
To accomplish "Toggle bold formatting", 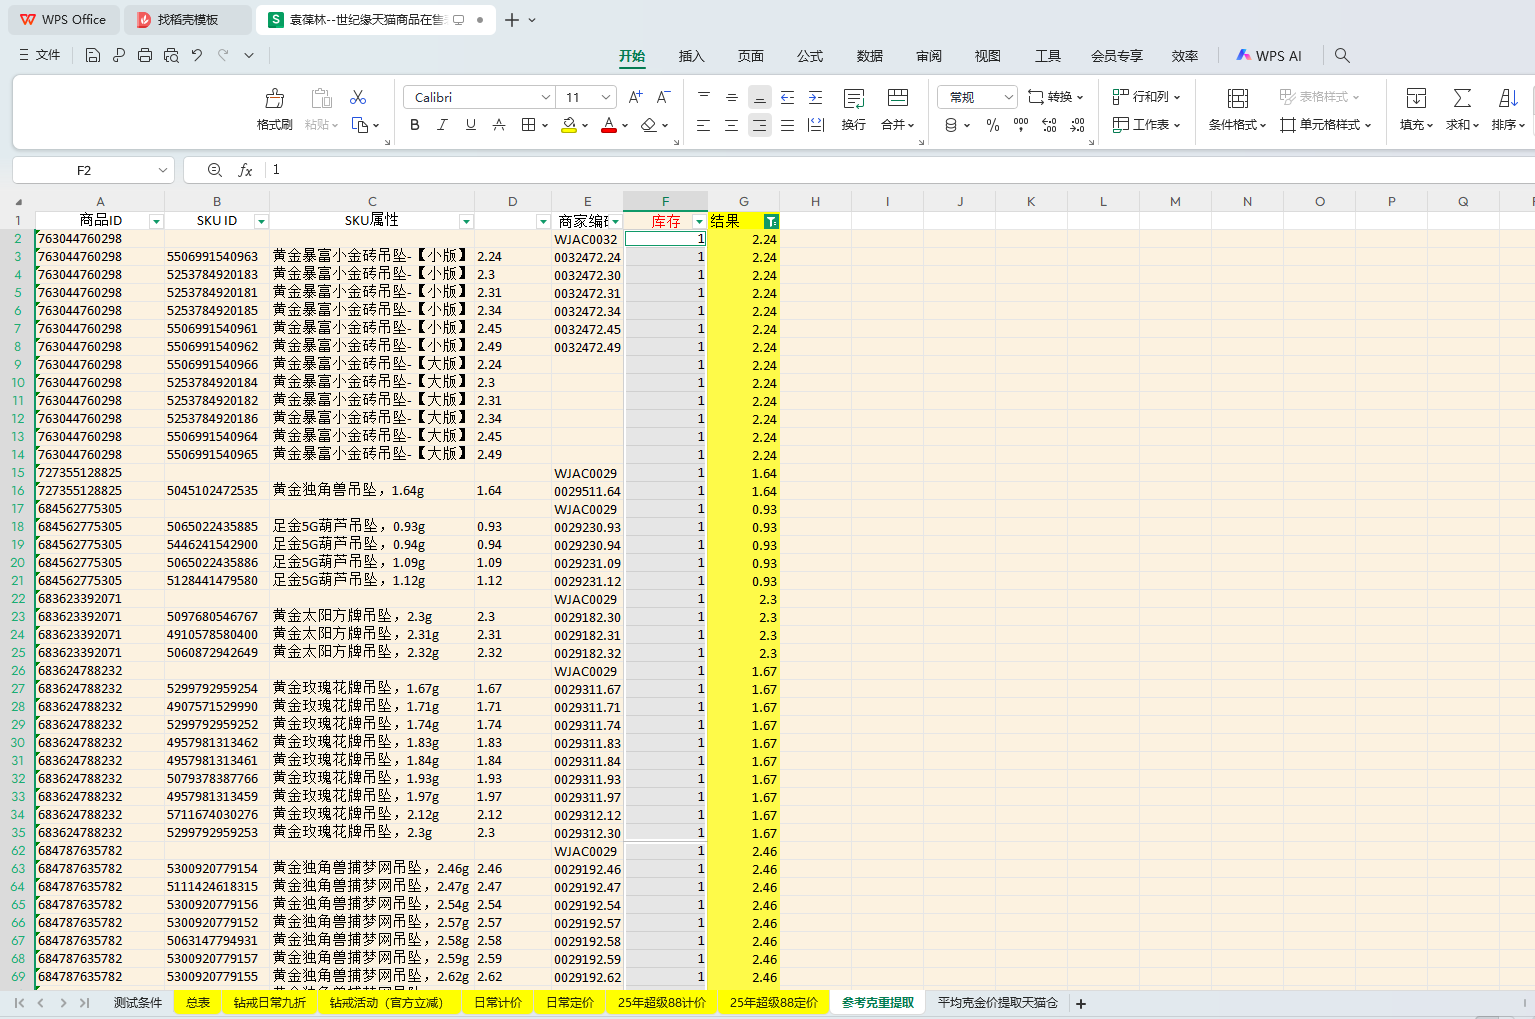I will tap(415, 125).
